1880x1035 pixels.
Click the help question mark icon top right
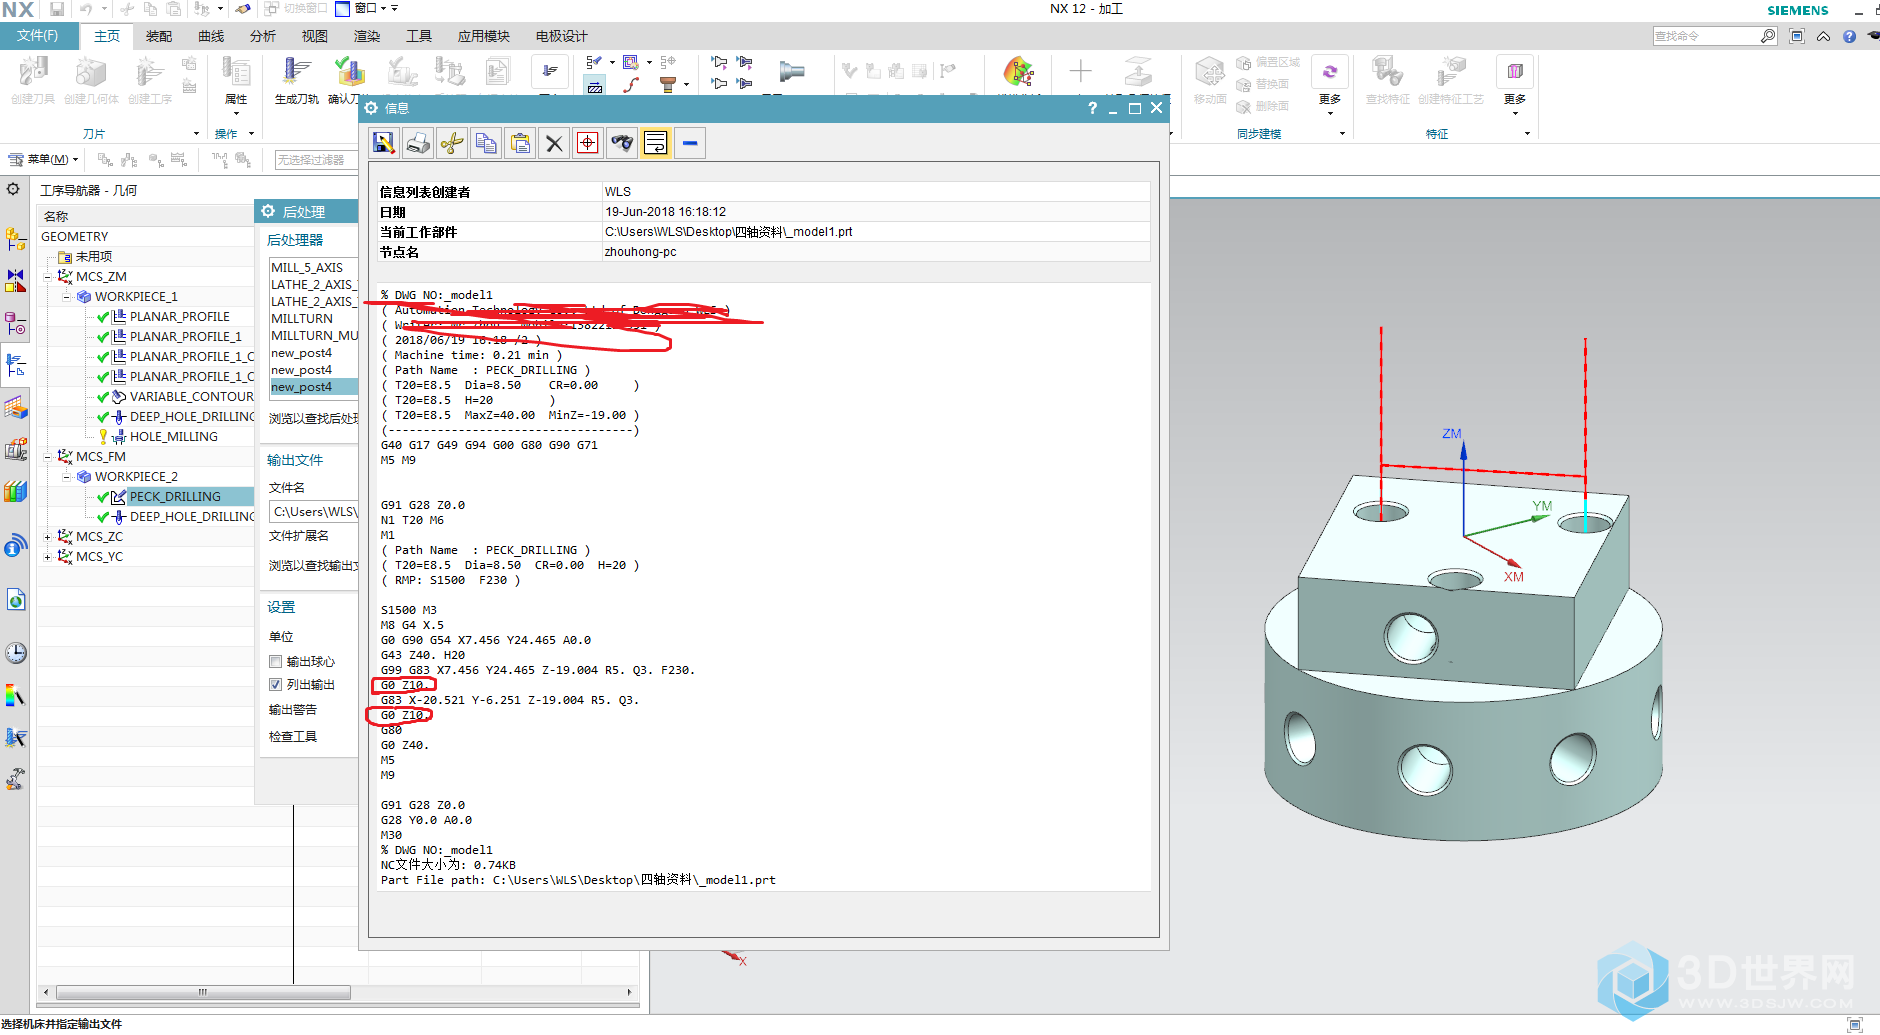tap(1849, 36)
